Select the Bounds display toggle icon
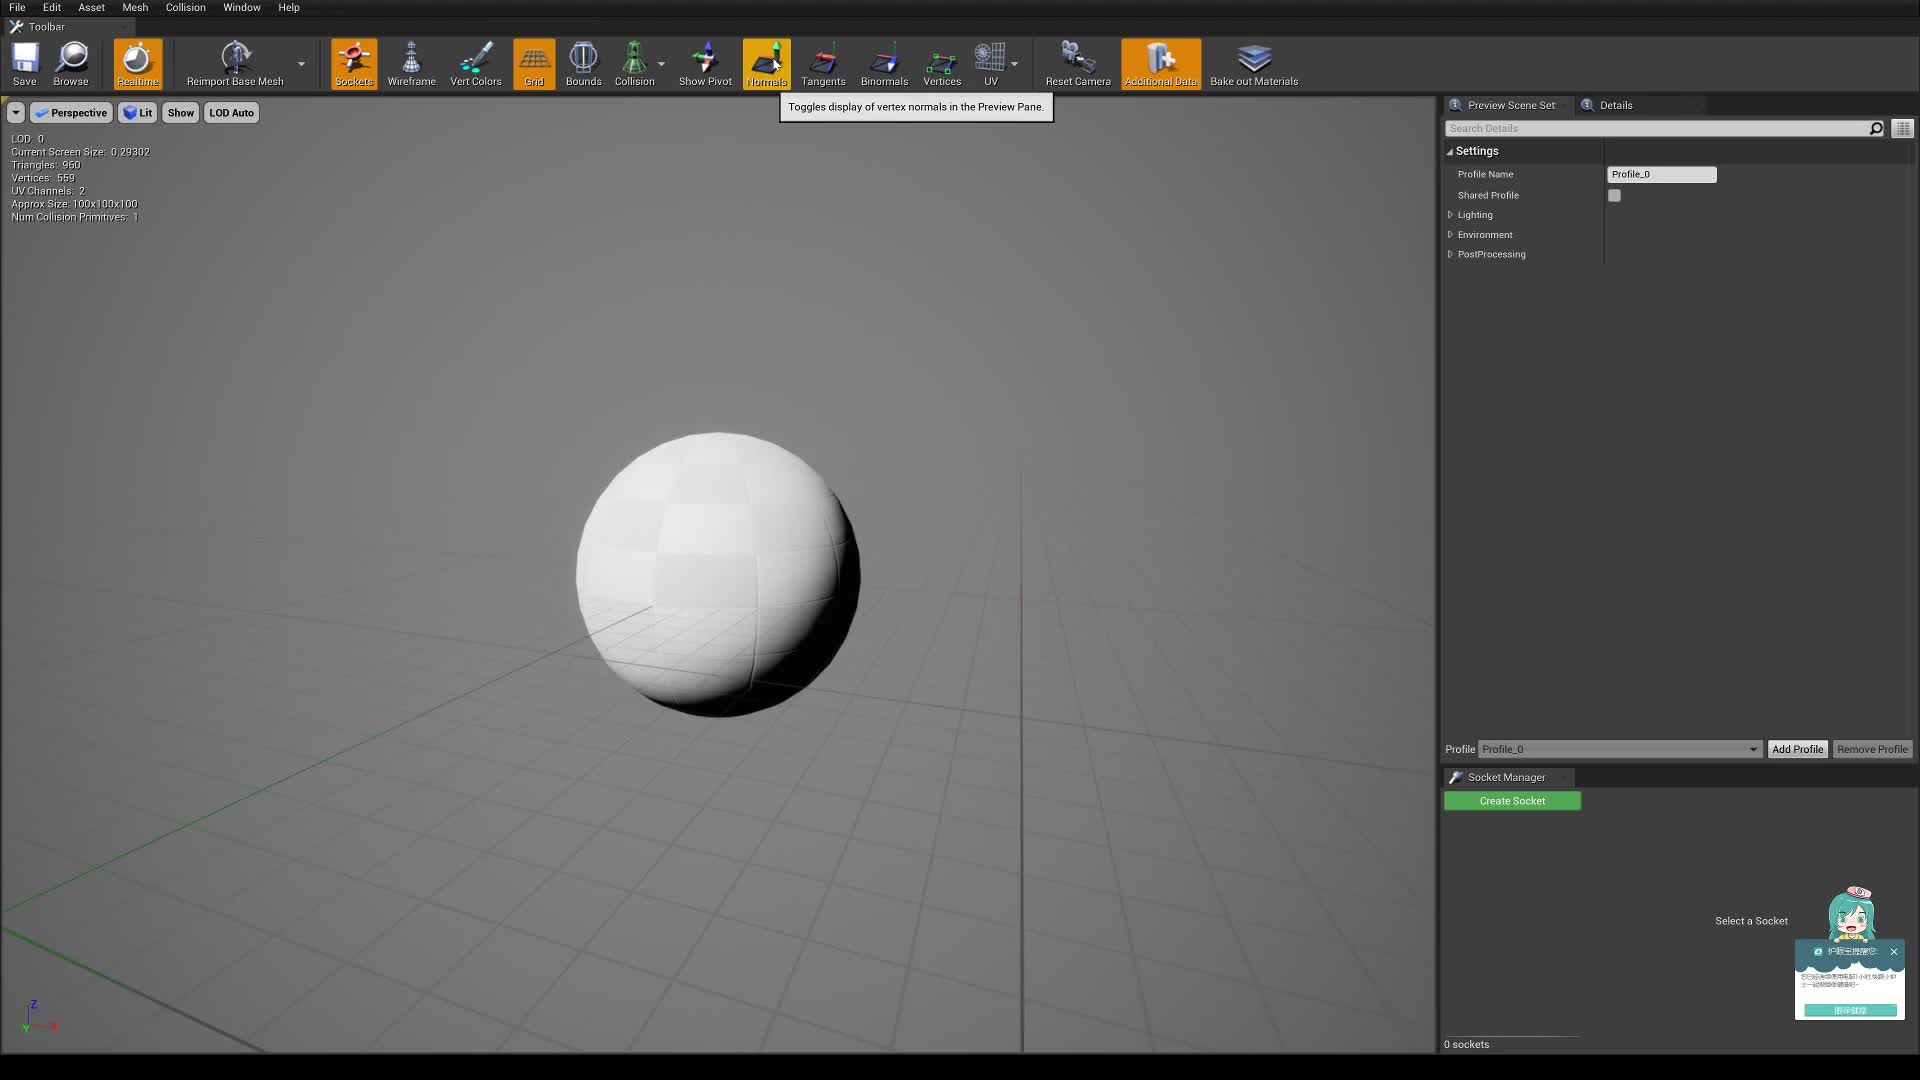The width and height of the screenshot is (1920, 1080). pos(584,62)
